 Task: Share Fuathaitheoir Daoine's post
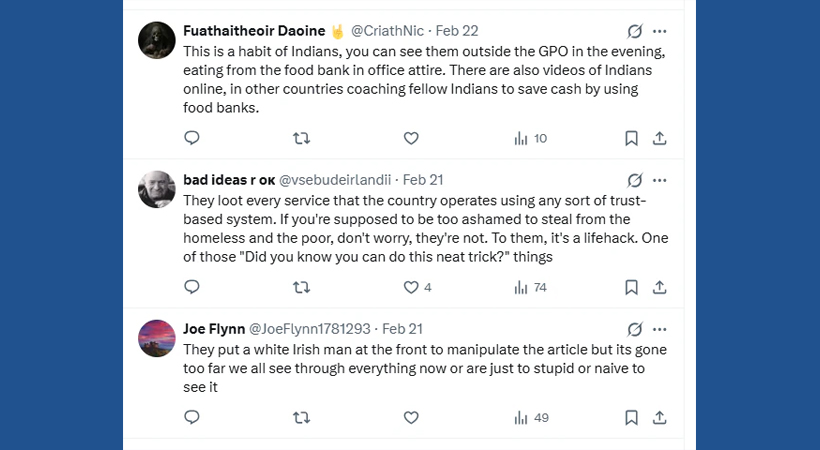click(660, 138)
